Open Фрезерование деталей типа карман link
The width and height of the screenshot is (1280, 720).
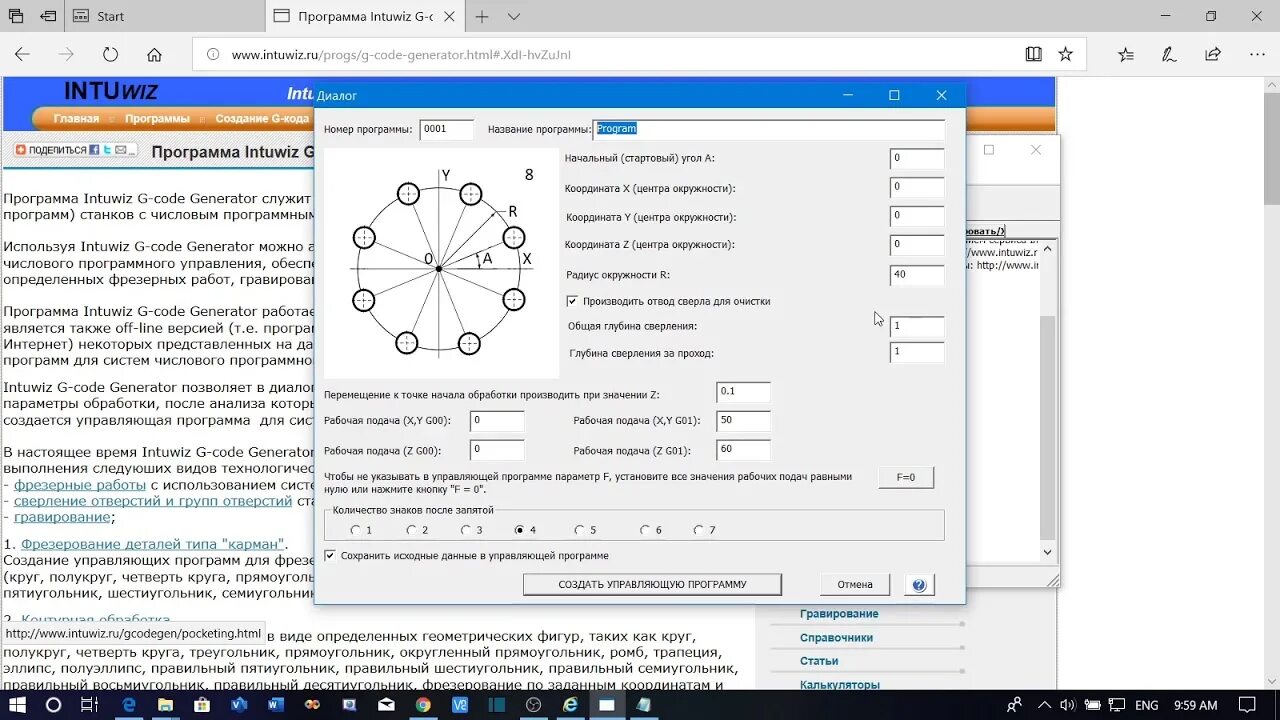point(153,544)
